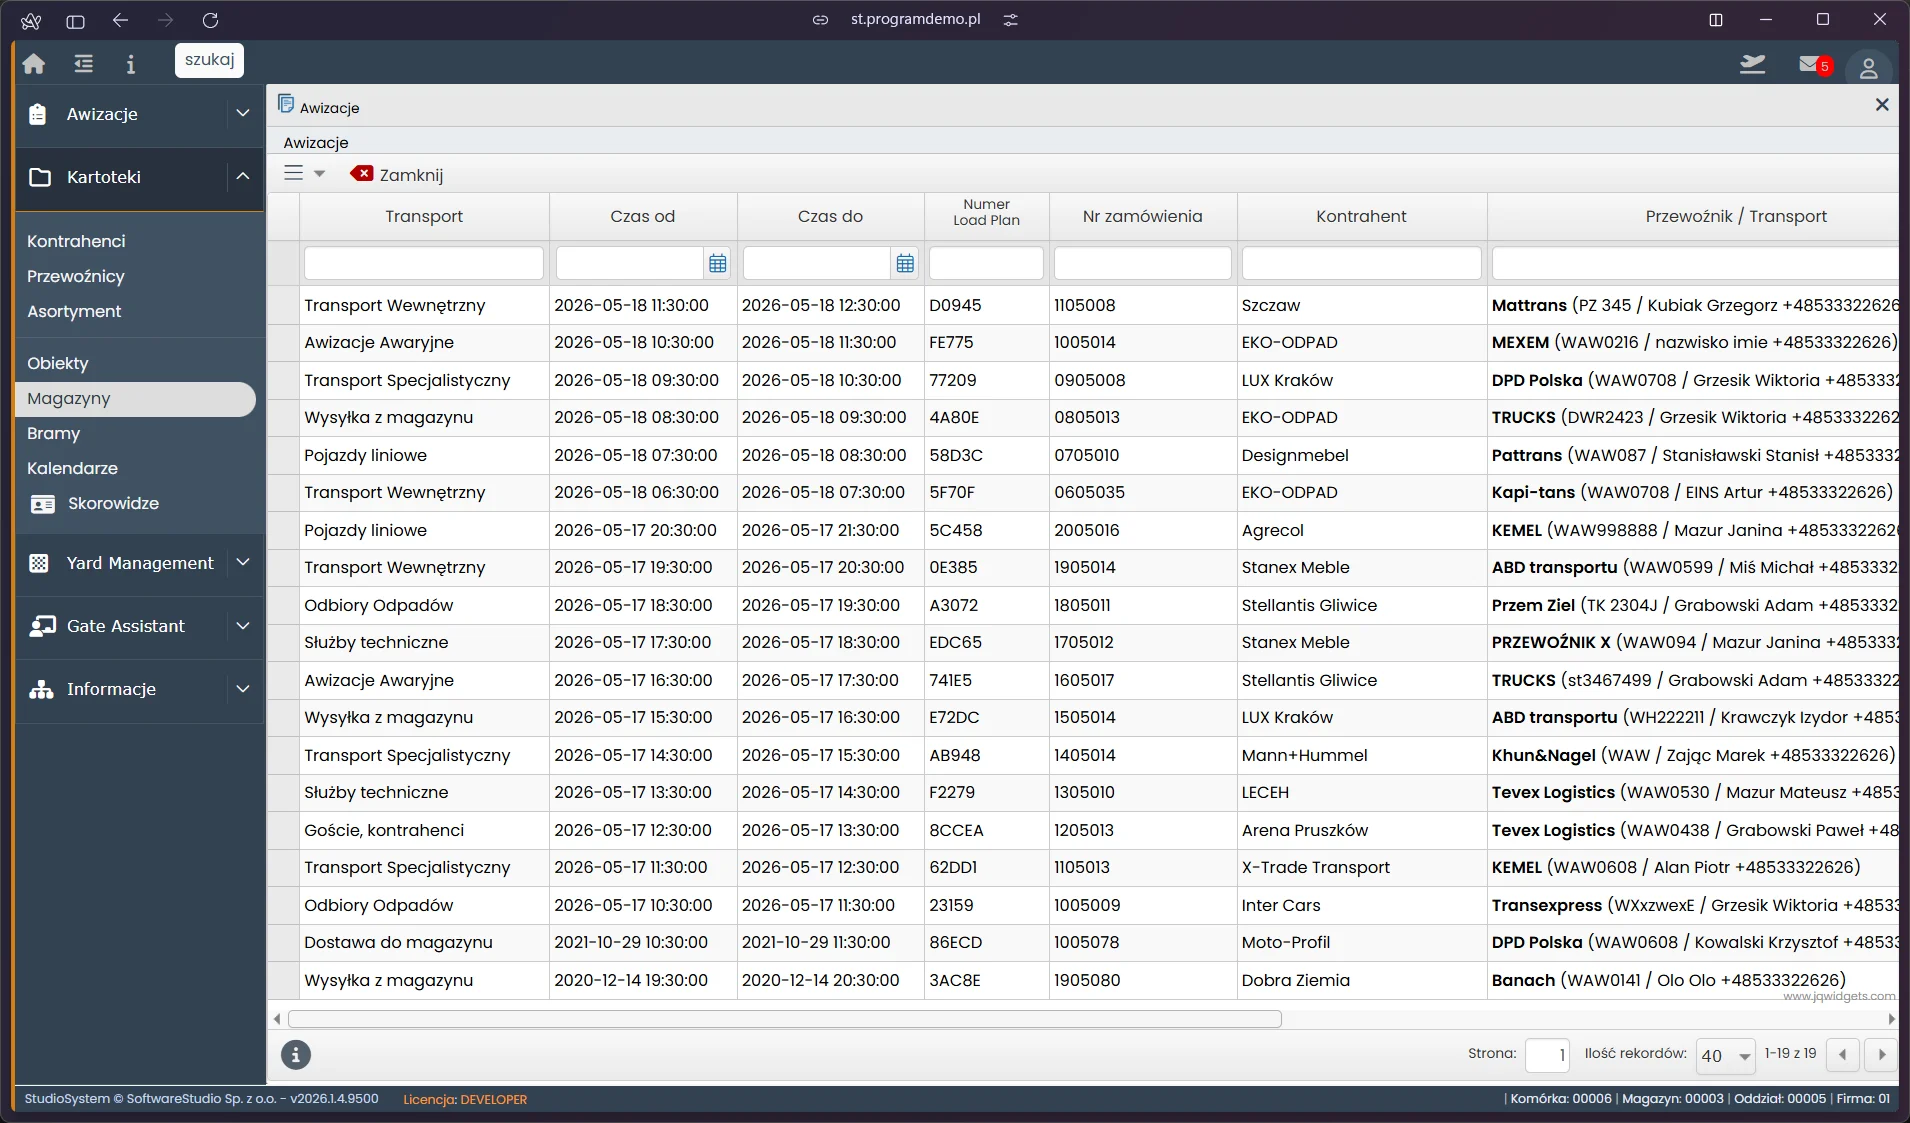Viewport: 1910px width, 1123px height.
Task: Click the Dobra Ziemia contractor cell
Action: (x=1361, y=980)
